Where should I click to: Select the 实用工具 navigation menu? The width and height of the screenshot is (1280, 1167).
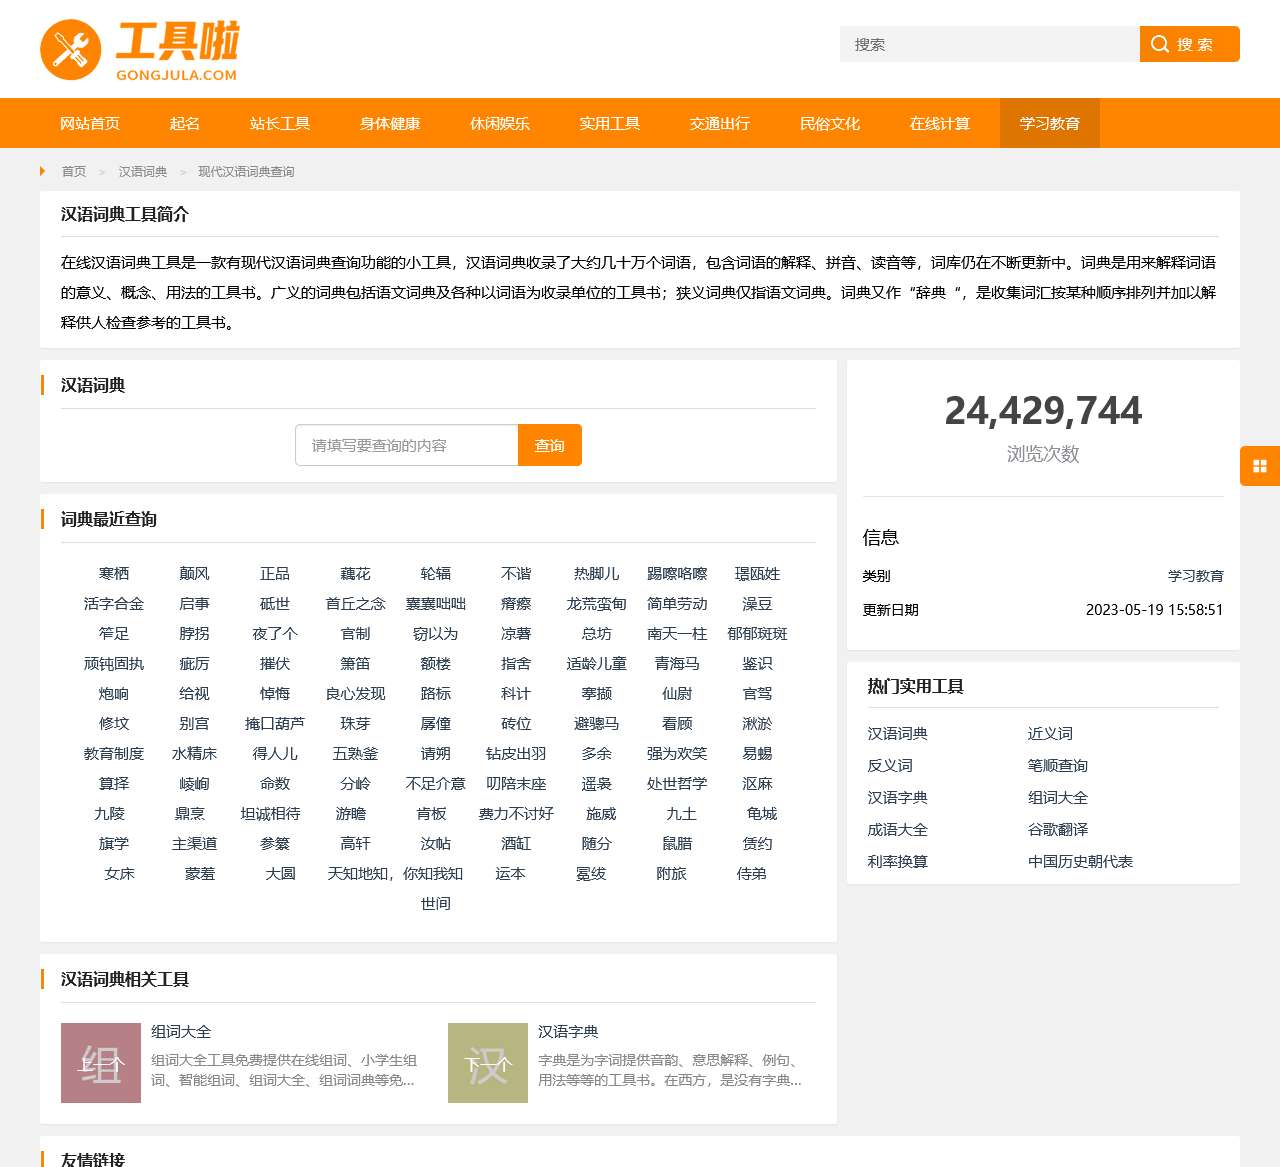click(609, 123)
